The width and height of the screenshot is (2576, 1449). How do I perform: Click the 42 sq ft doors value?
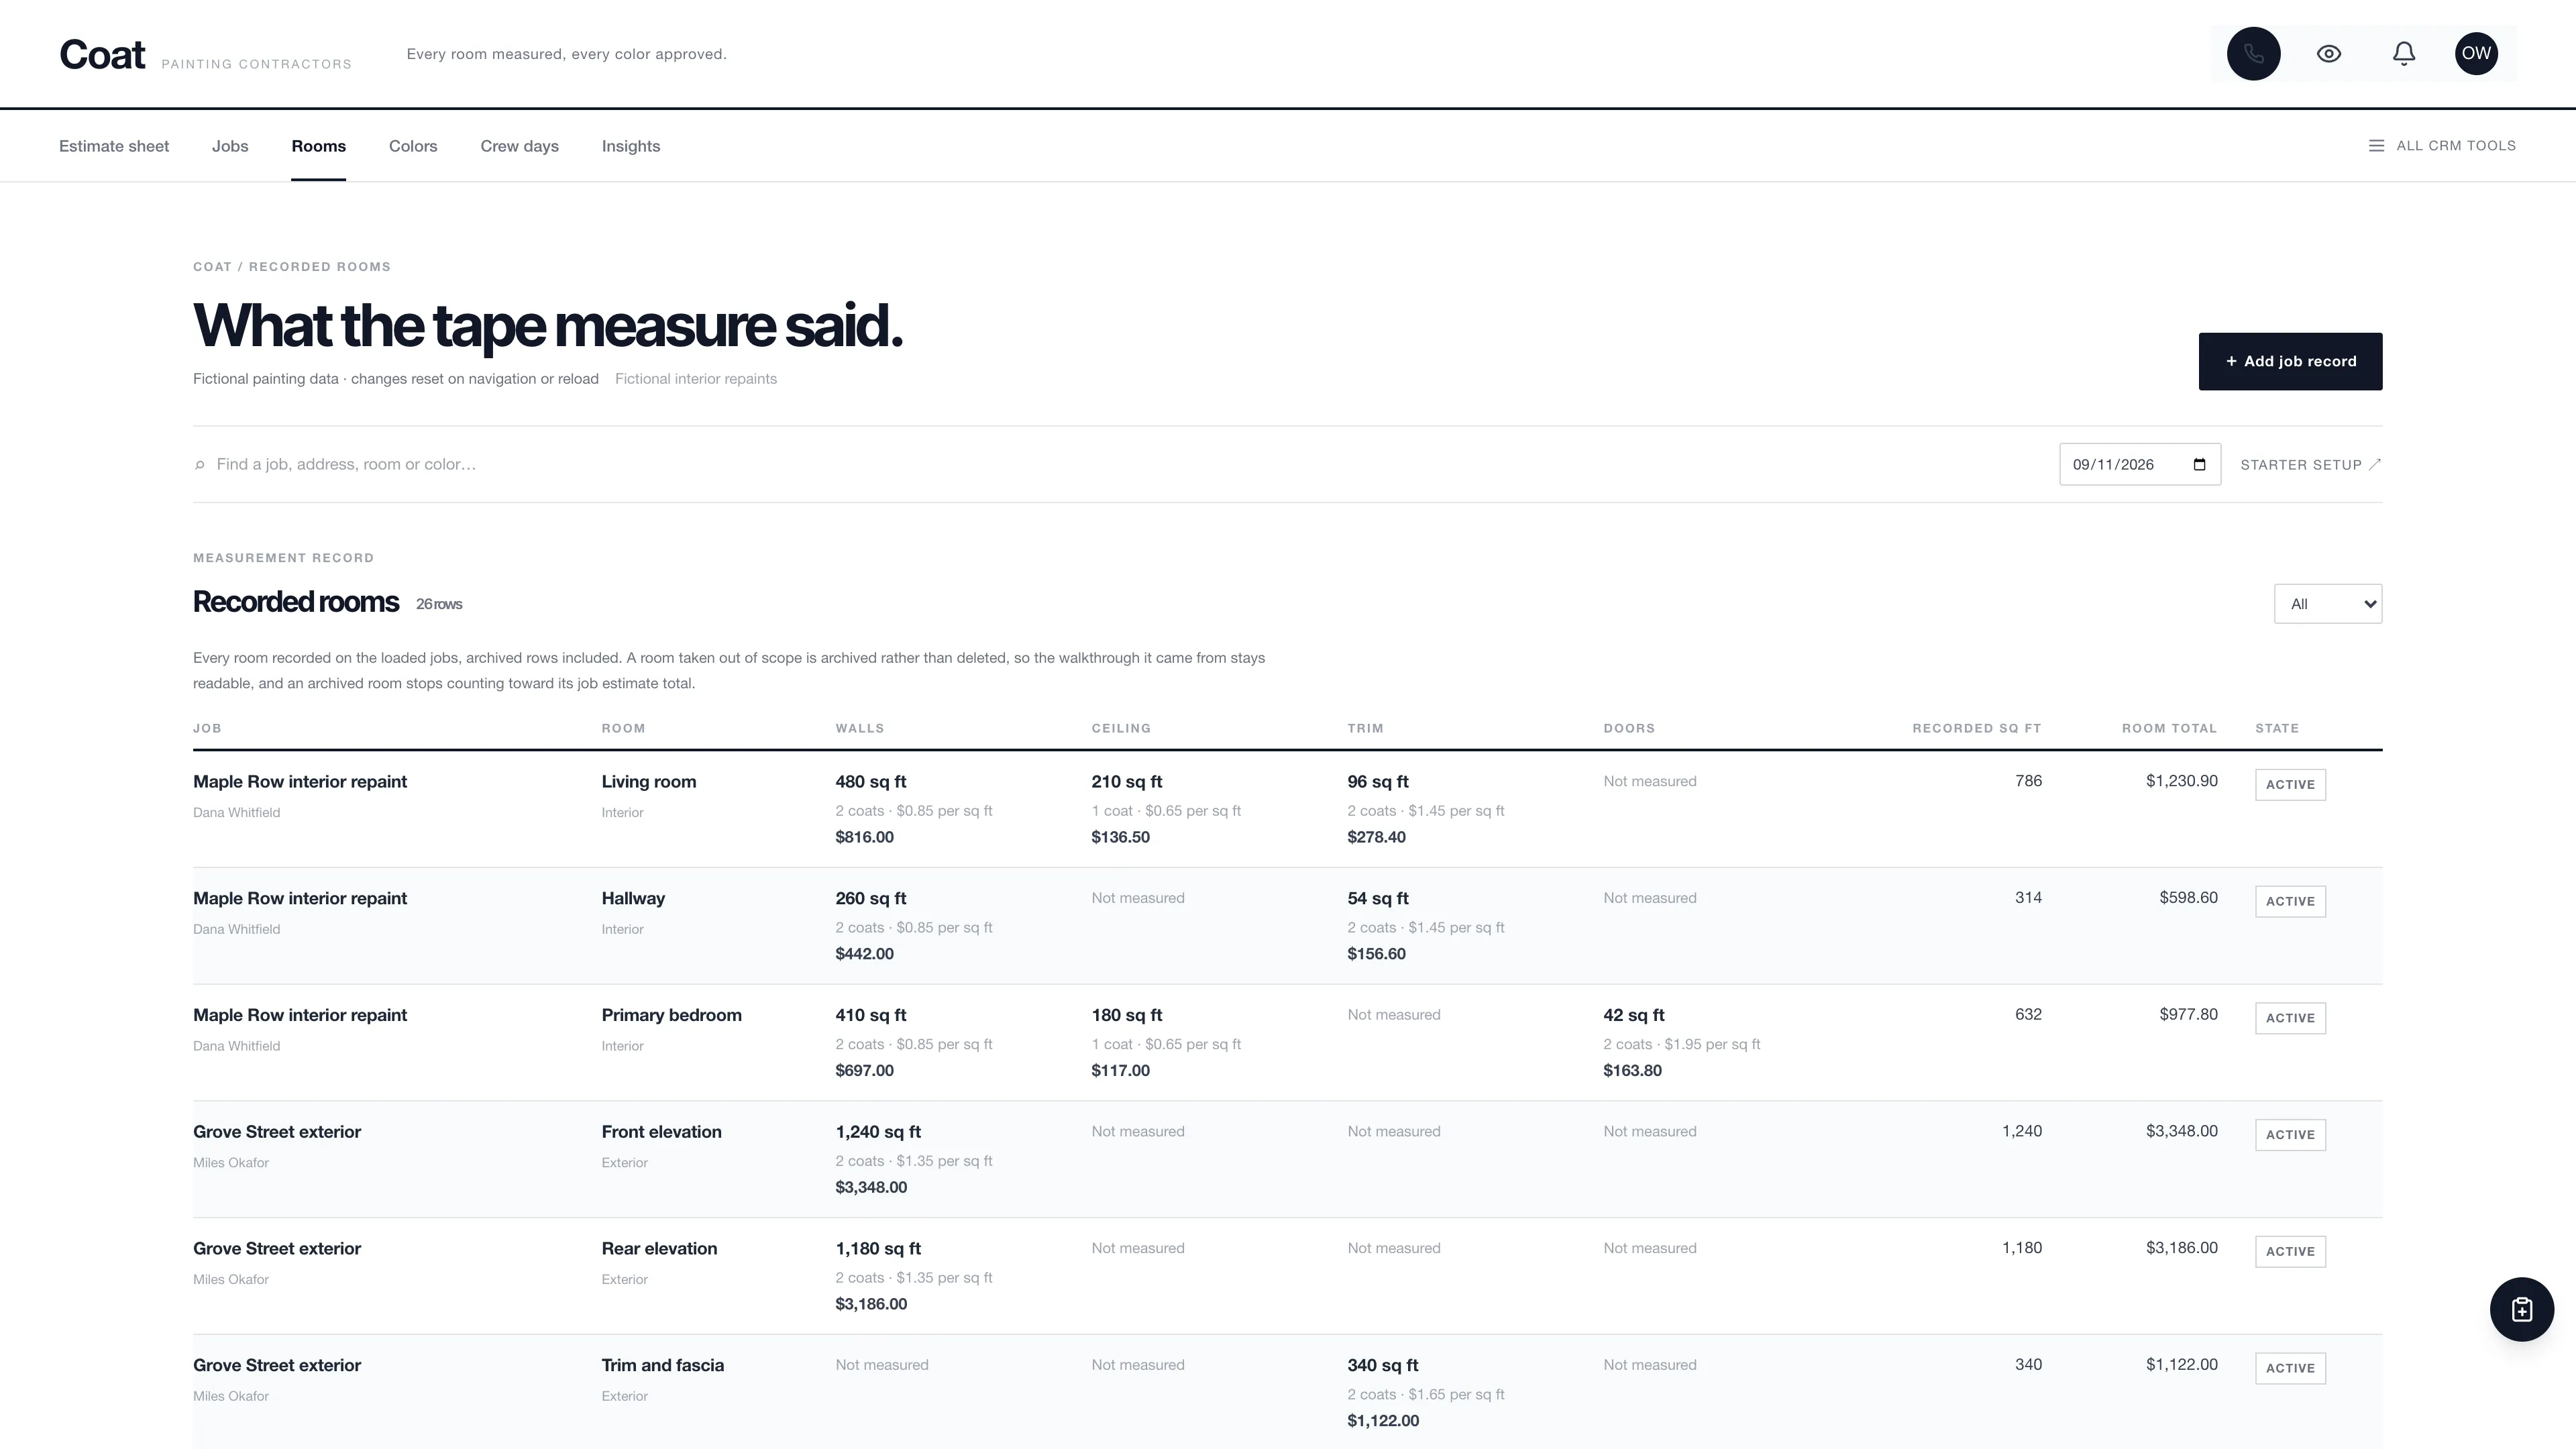point(1633,1015)
